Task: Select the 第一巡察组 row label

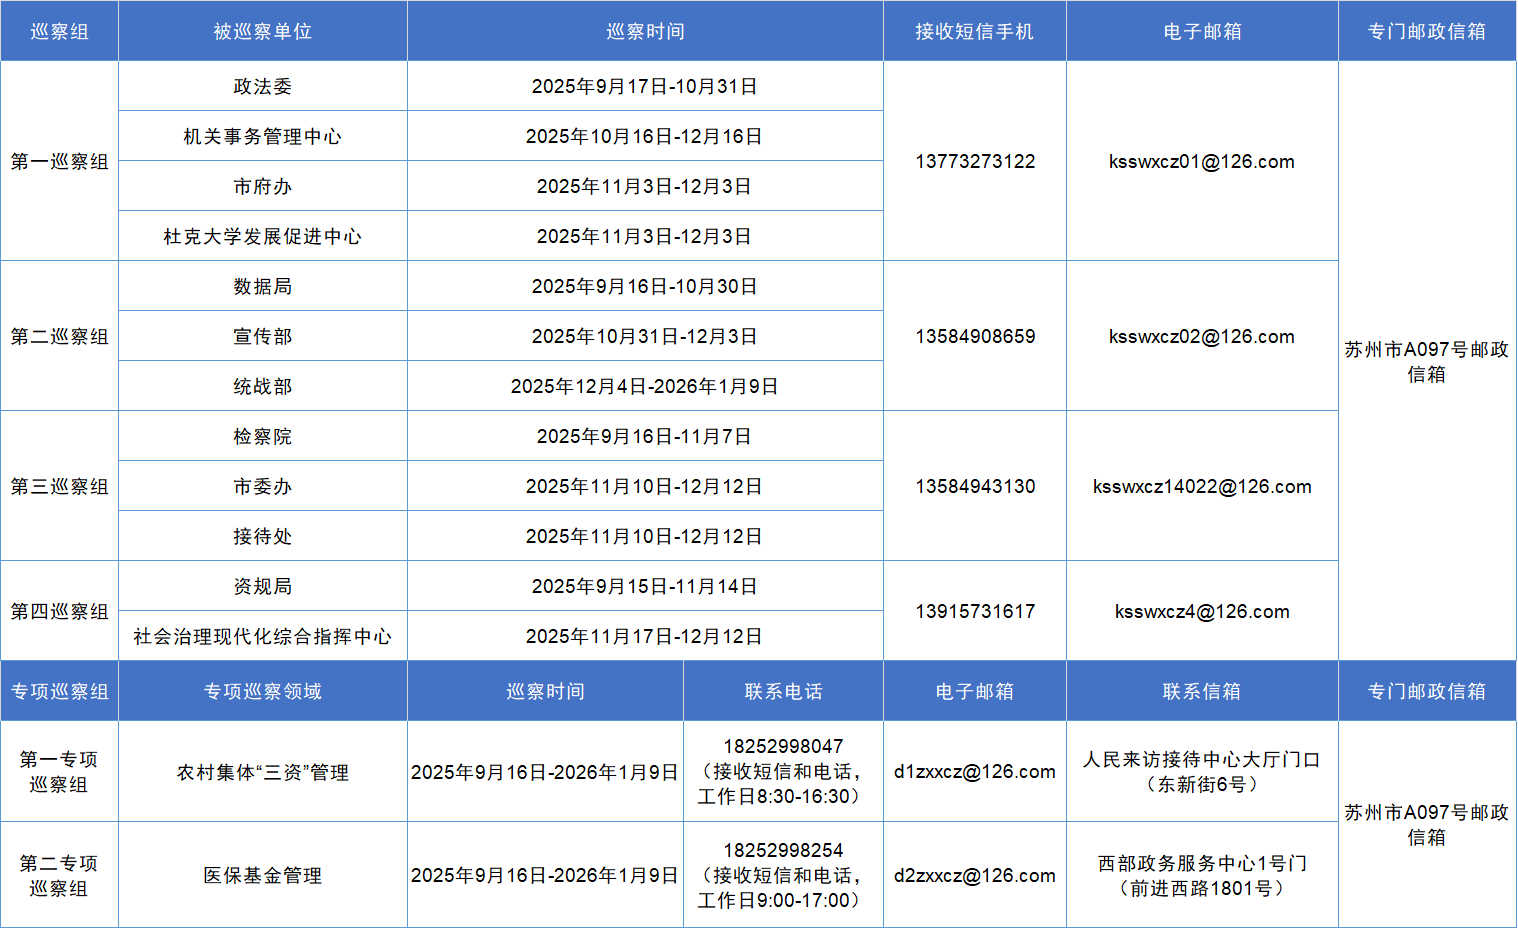Action: coord(60,162)
